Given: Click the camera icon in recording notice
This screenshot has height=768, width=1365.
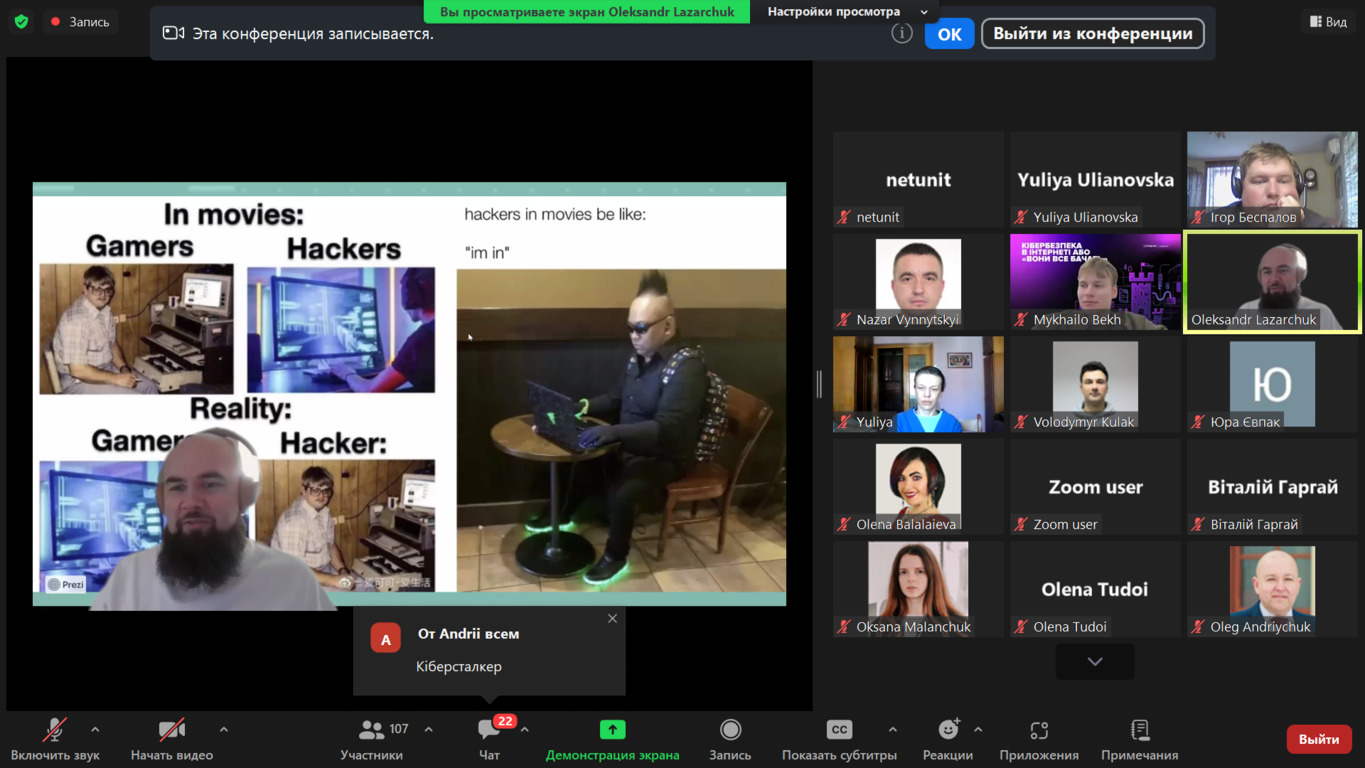Looking at the screenshot, I should click(x=173, y=33).
